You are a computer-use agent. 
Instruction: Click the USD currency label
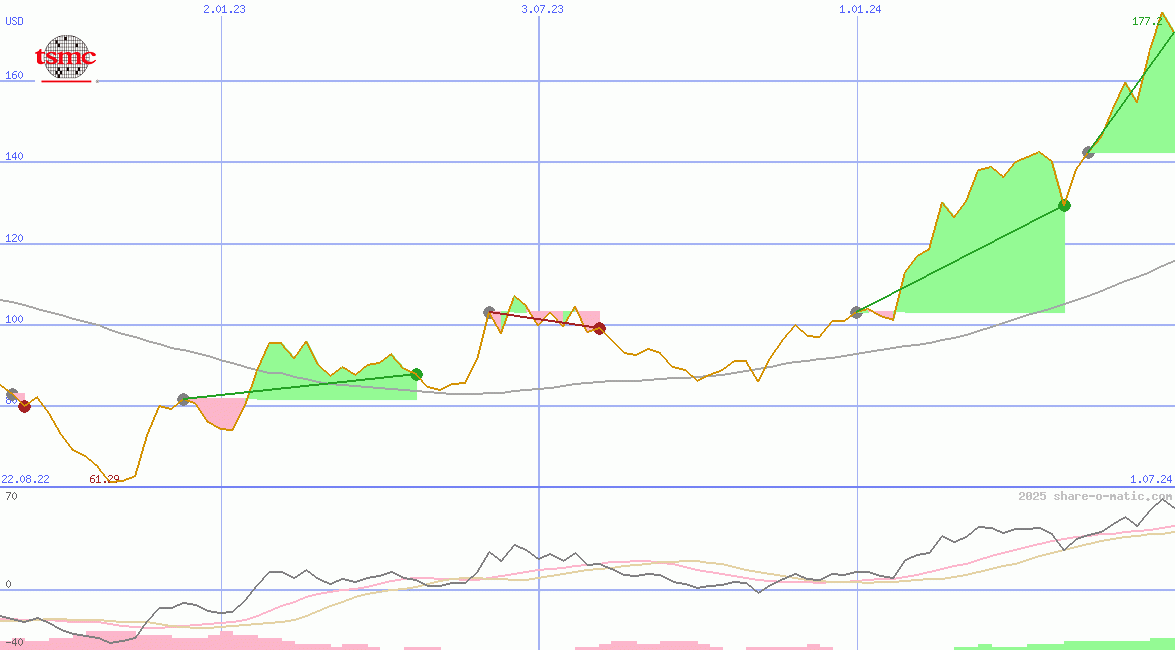tap(14, 21)
